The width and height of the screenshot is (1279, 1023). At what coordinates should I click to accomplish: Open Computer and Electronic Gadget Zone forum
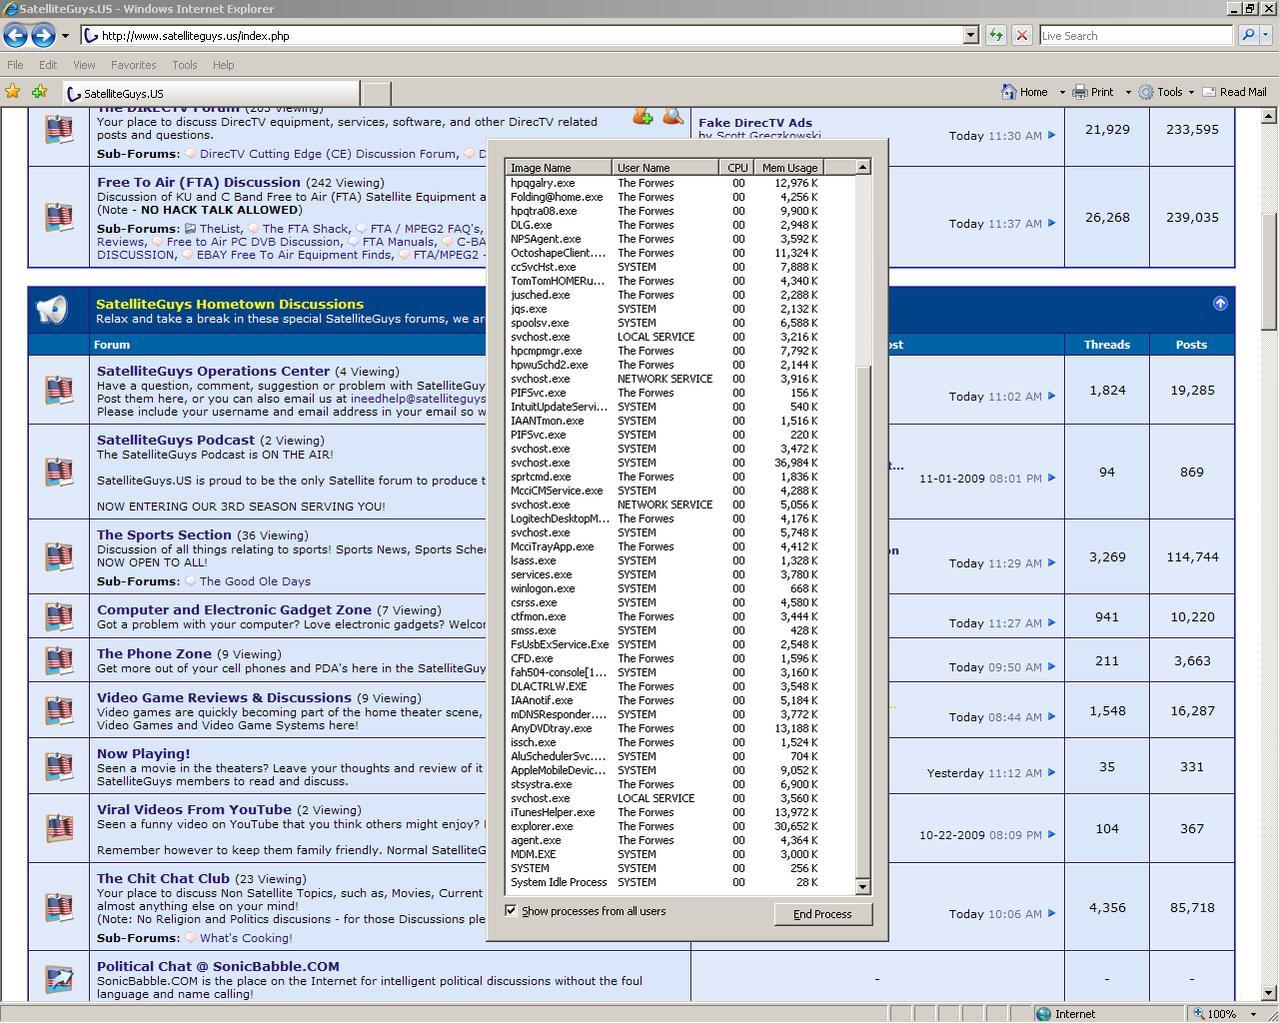click(x=234, y=610)
